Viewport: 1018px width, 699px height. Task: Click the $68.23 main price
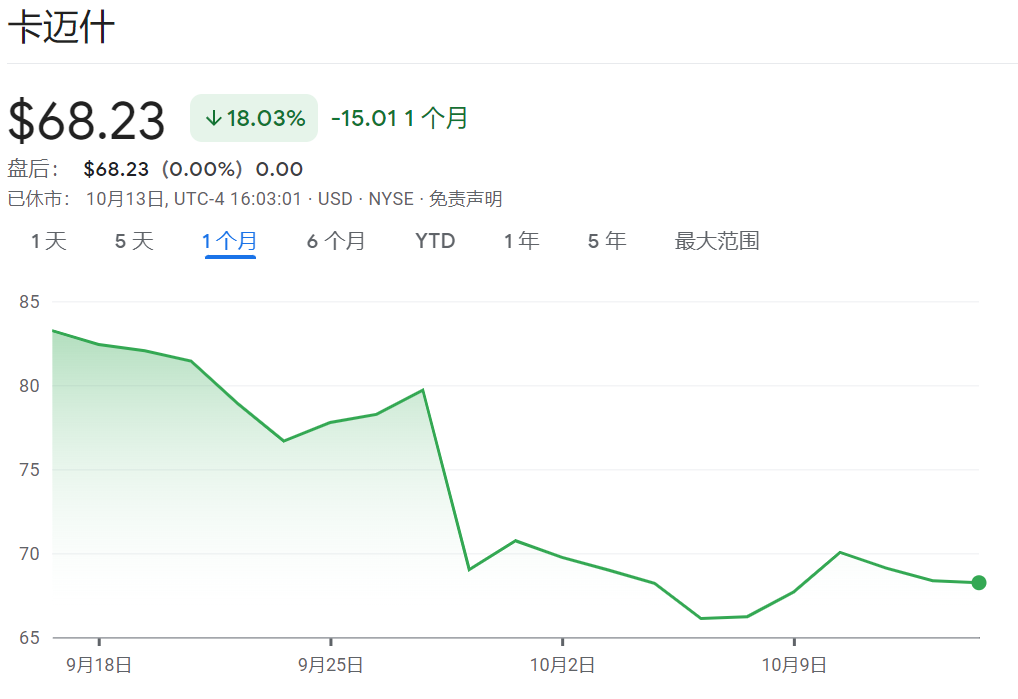tap(86, 120)
